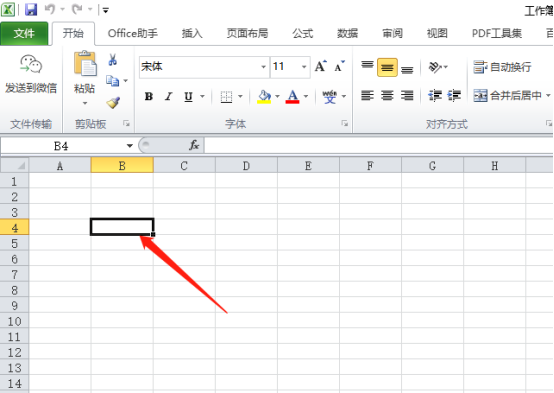Expand the underline style arrow
554x393 pixels.
click(202, 96)
